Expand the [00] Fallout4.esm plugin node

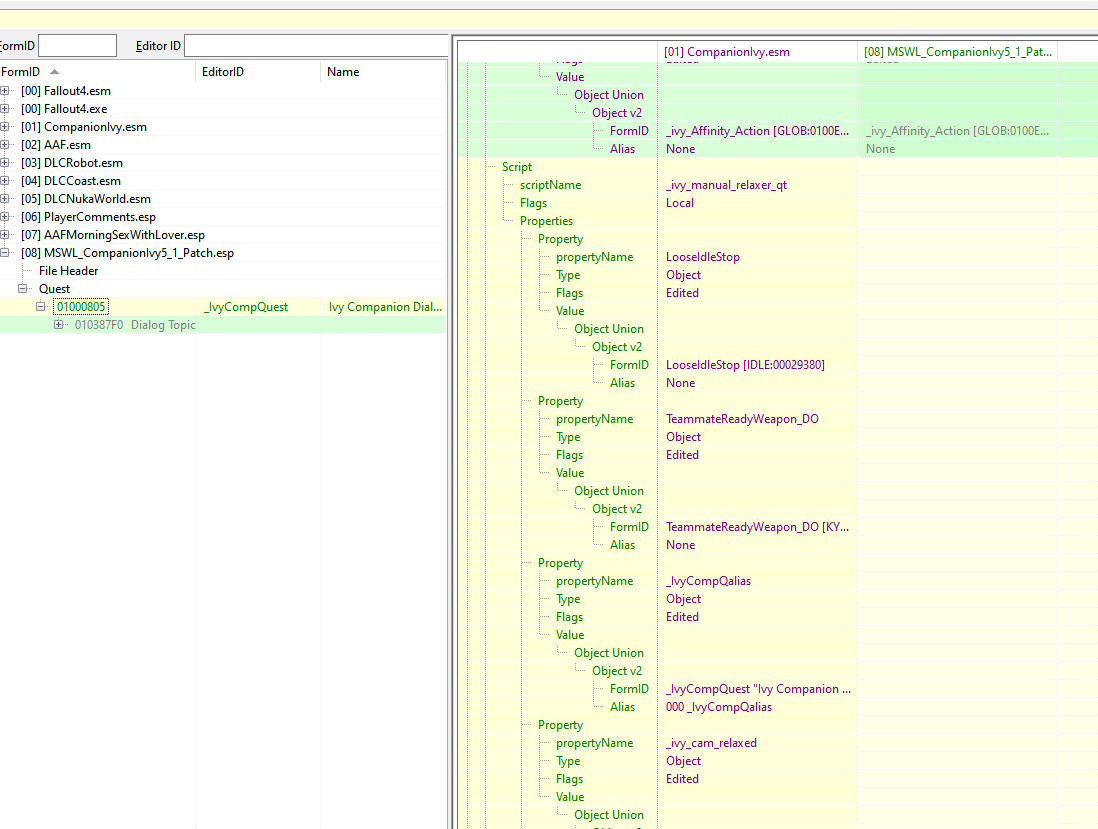tap(4, 91)
